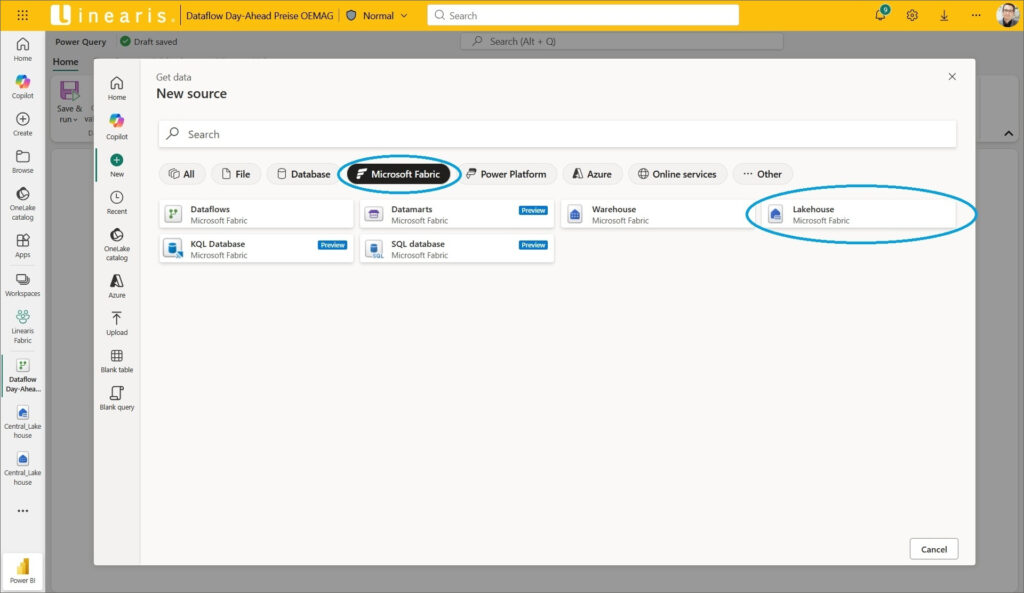Screen dimensions: 1024x593
Task: Expand the Save & run dropdown arrow
Action: coord(75,120)
